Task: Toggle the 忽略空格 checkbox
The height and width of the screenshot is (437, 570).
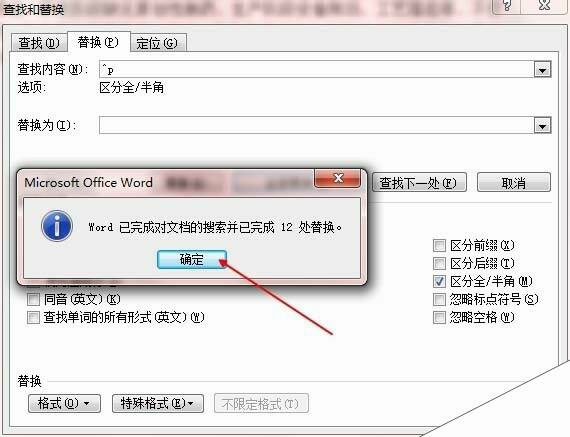Action: coord(439,317)
